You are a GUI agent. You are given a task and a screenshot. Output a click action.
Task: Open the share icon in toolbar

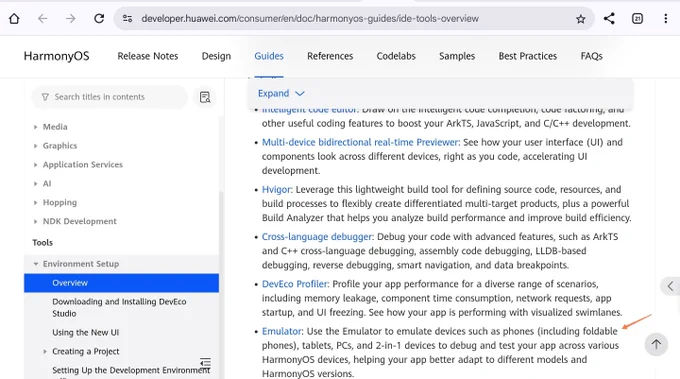609,19
